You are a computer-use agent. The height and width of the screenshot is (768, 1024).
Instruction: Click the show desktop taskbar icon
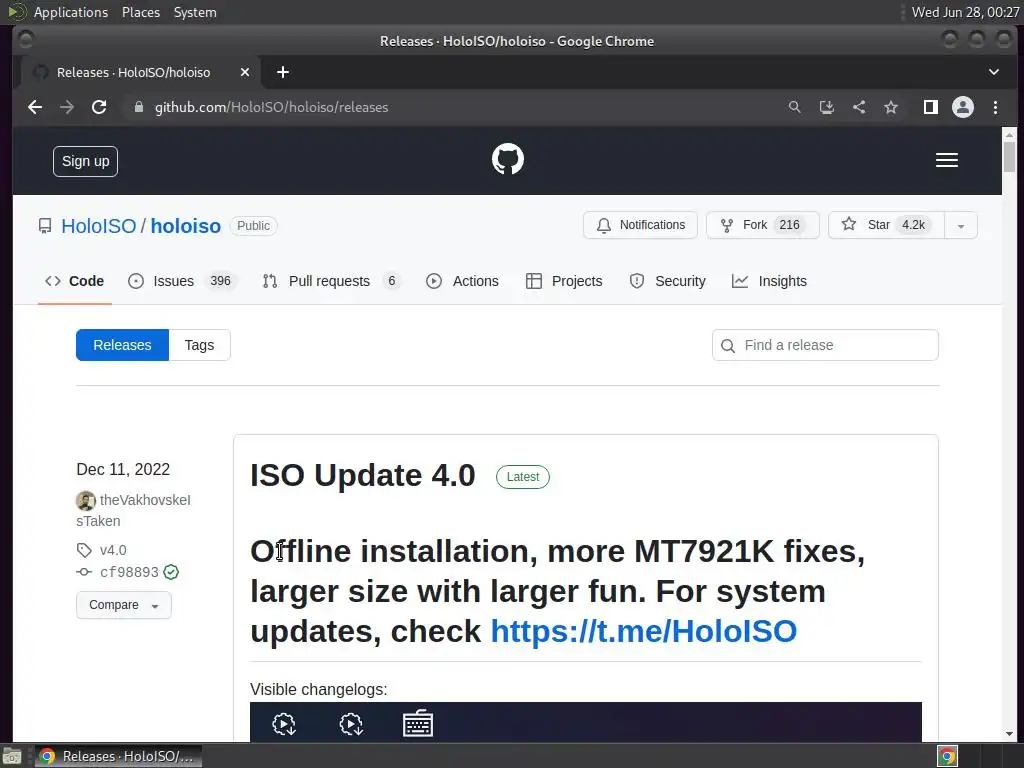tap(12, 756)
